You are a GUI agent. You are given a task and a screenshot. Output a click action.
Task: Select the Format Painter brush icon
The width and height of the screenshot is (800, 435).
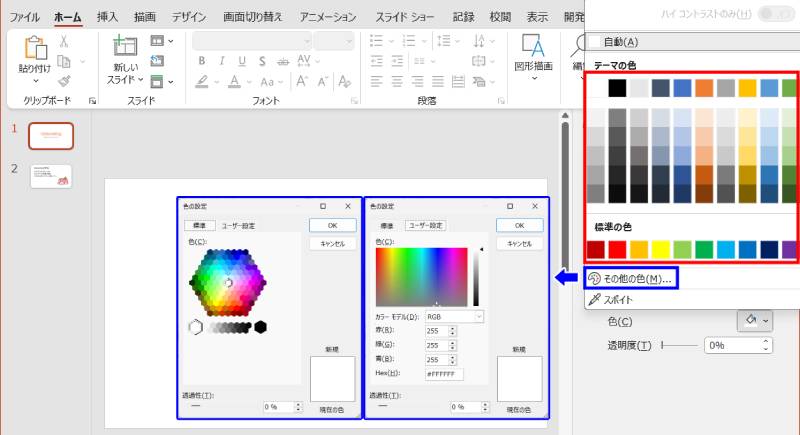click(64, 81)
